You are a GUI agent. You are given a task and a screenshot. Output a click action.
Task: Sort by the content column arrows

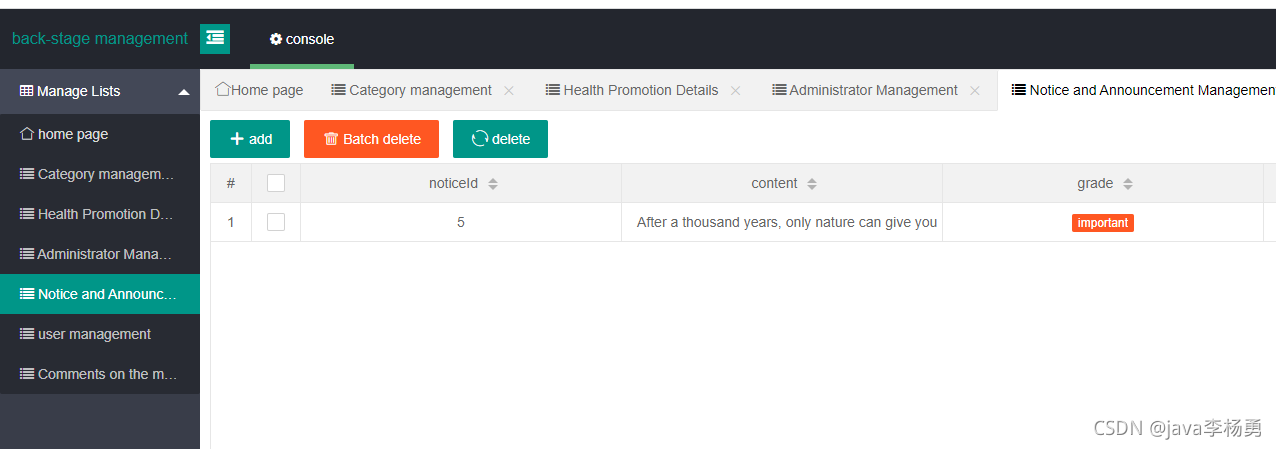pyautogui.click(x=812, y=184)
